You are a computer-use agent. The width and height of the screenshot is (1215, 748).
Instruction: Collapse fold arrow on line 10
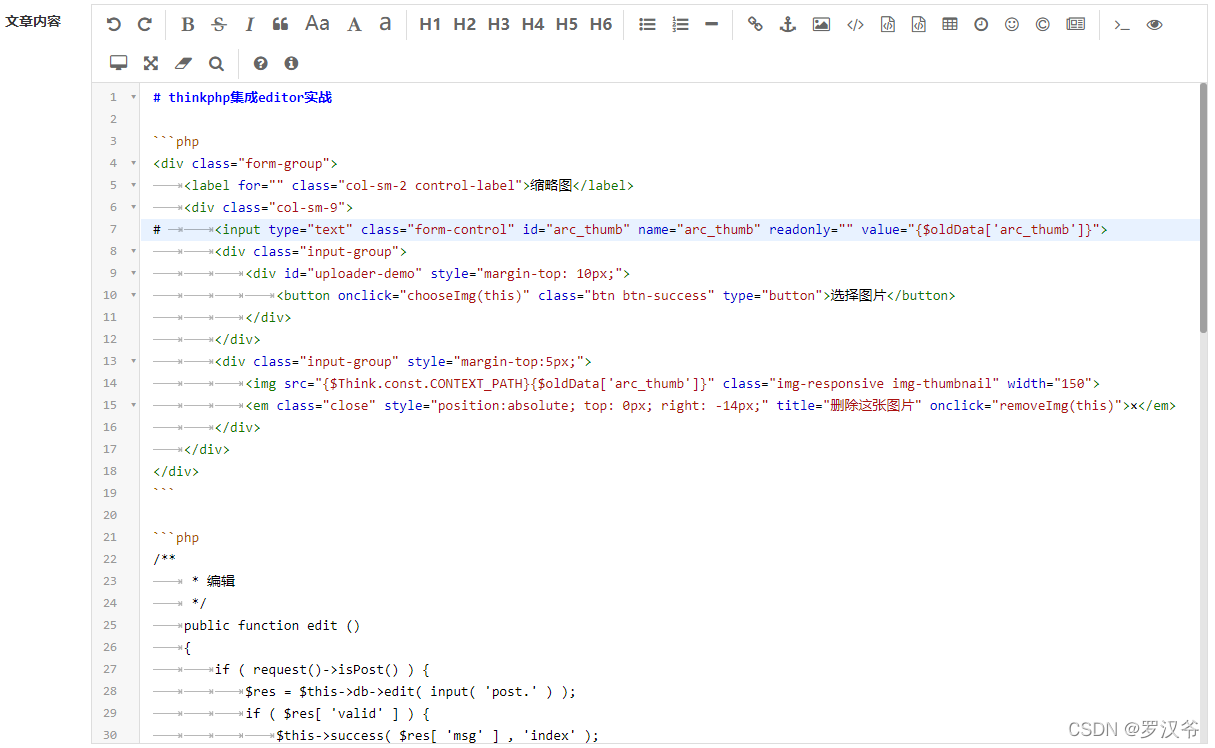(133, 295)
